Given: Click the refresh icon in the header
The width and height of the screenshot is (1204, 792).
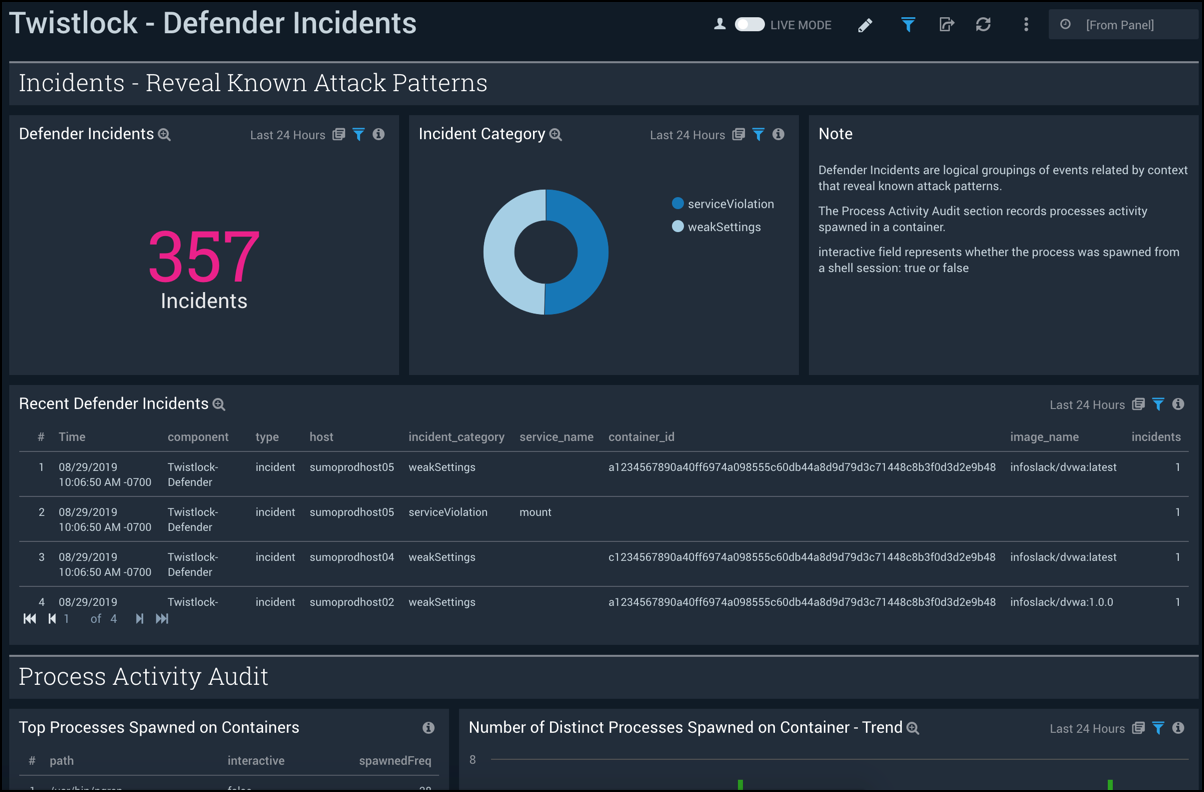Looking at the screenshot, I should point(983,24).
